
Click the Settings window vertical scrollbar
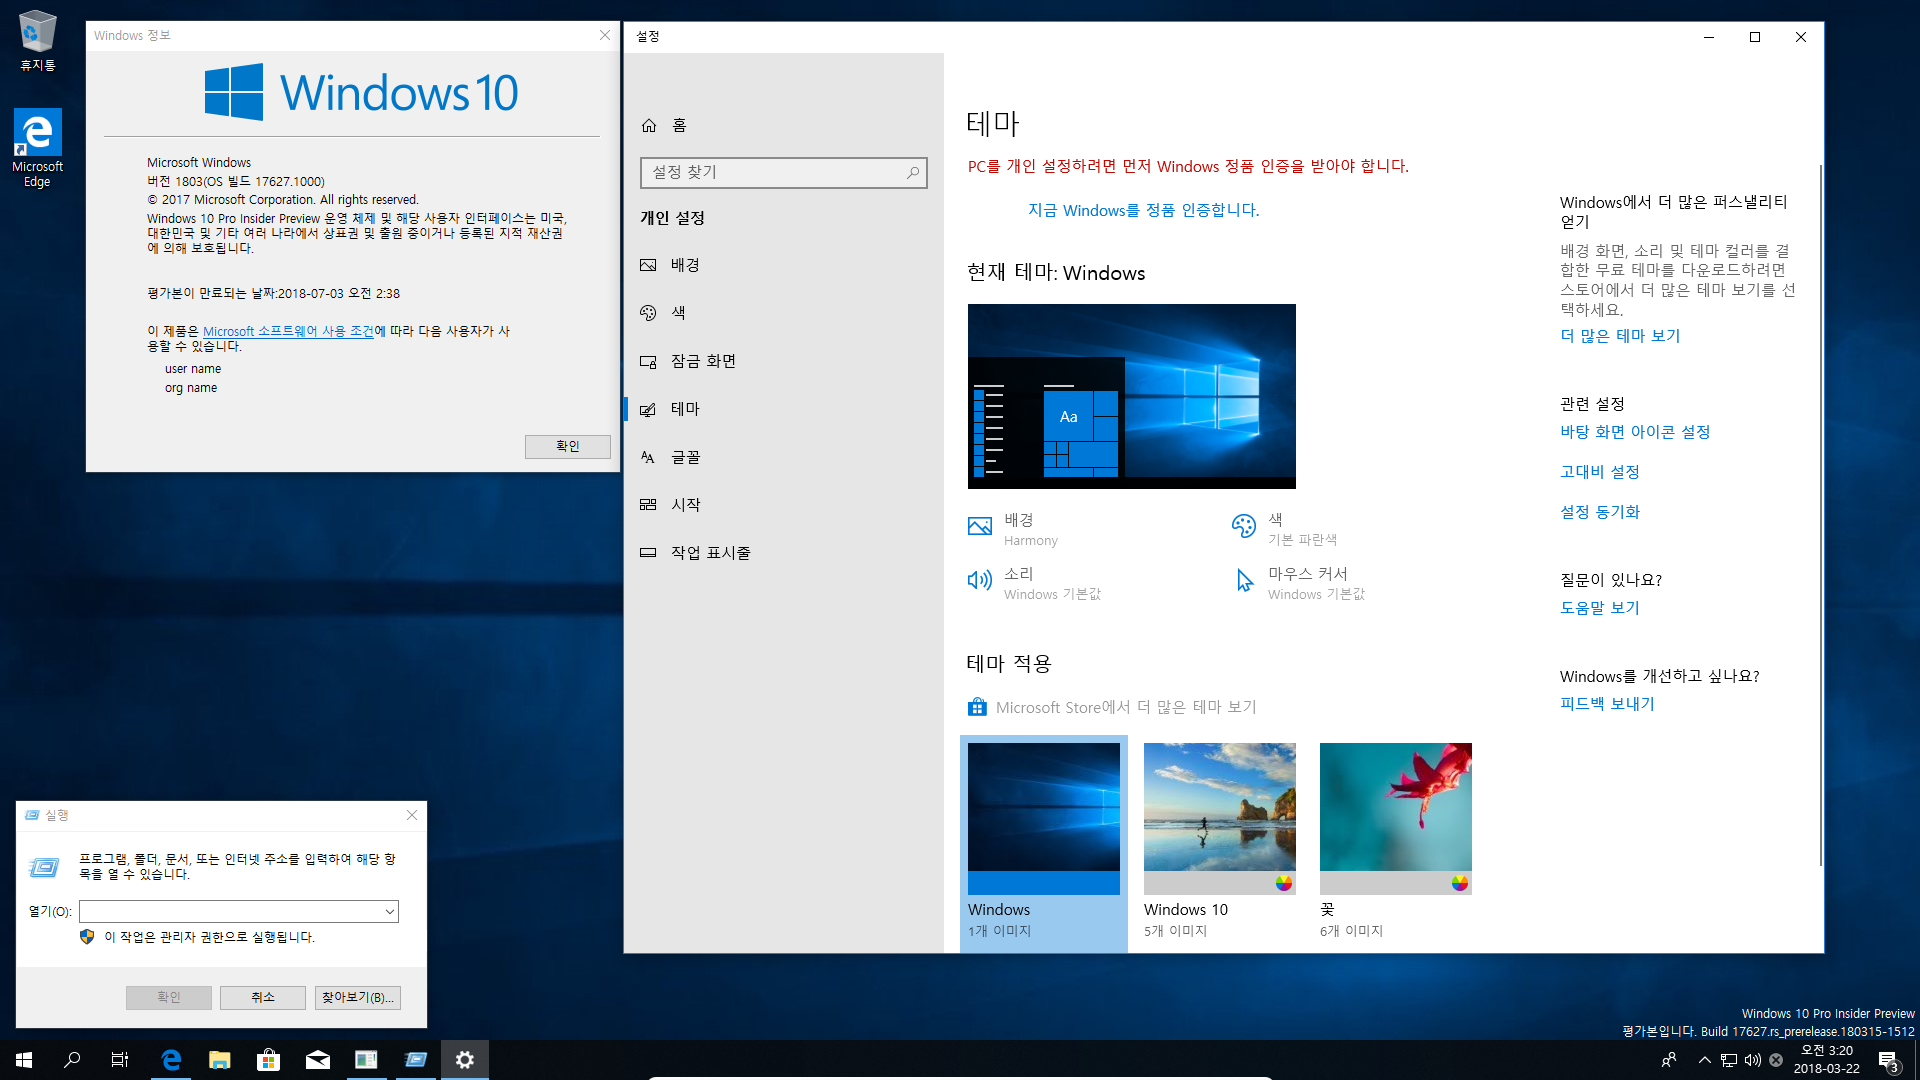pos(1820,515)
